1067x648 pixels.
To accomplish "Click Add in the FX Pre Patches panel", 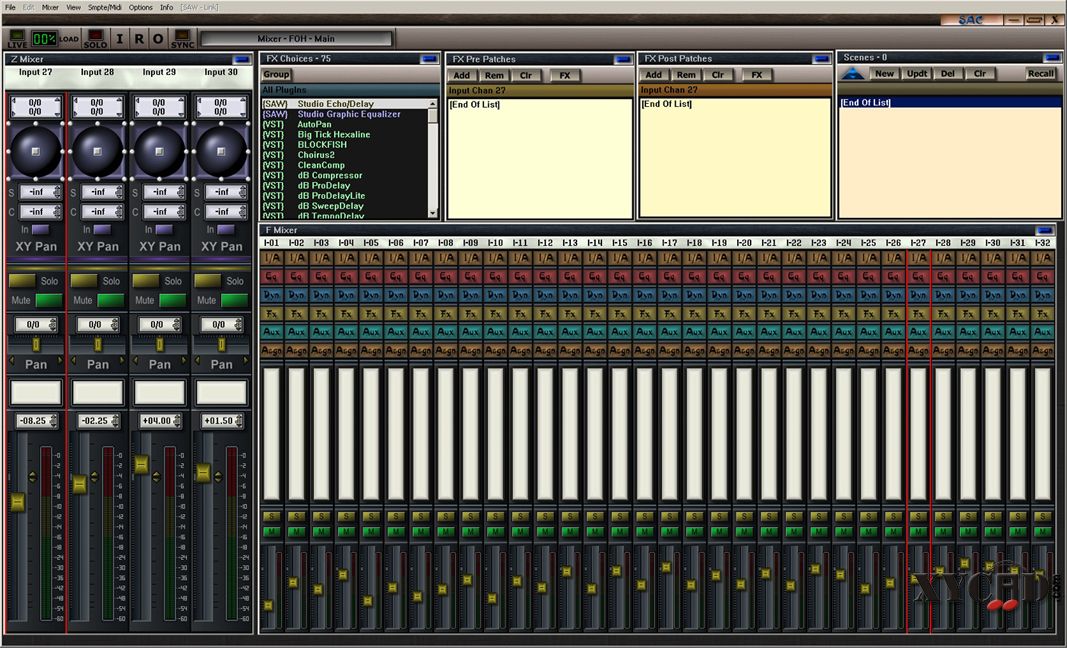I will 461,75.
